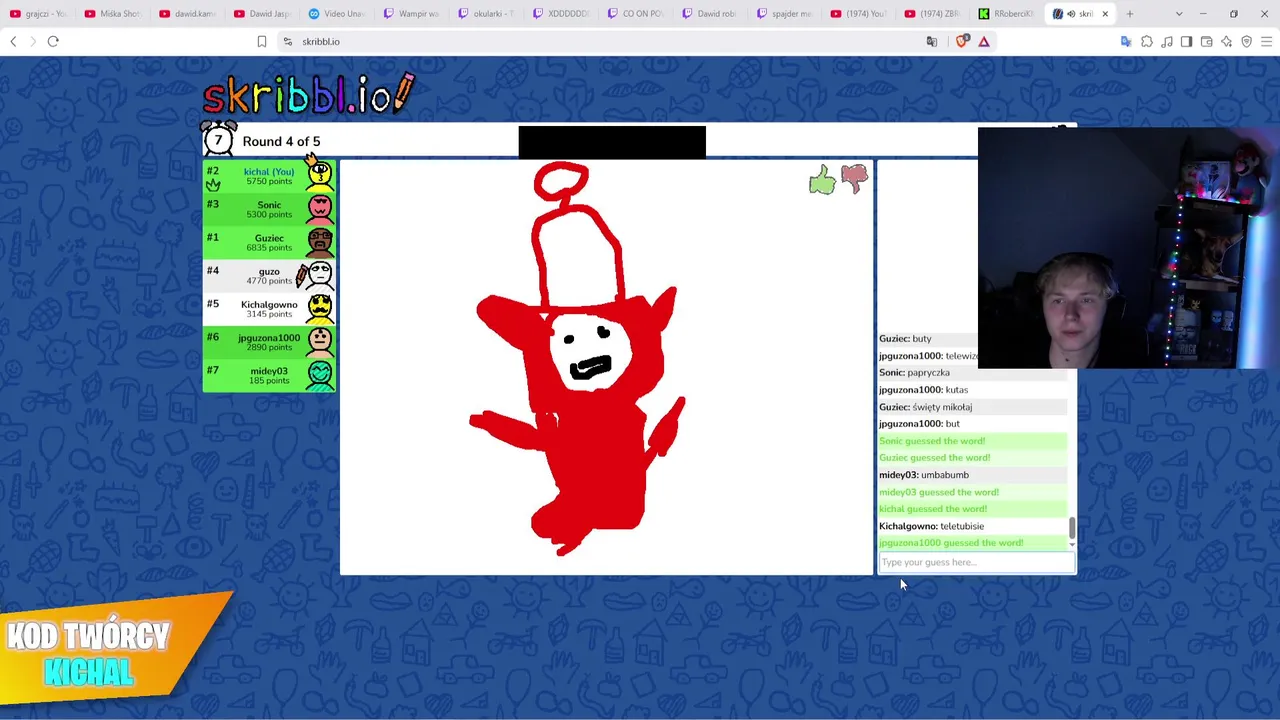This screenshot has height=720, width=1280.
Task: Click the browser forward arrow
Action: click(x=33, y=41)
